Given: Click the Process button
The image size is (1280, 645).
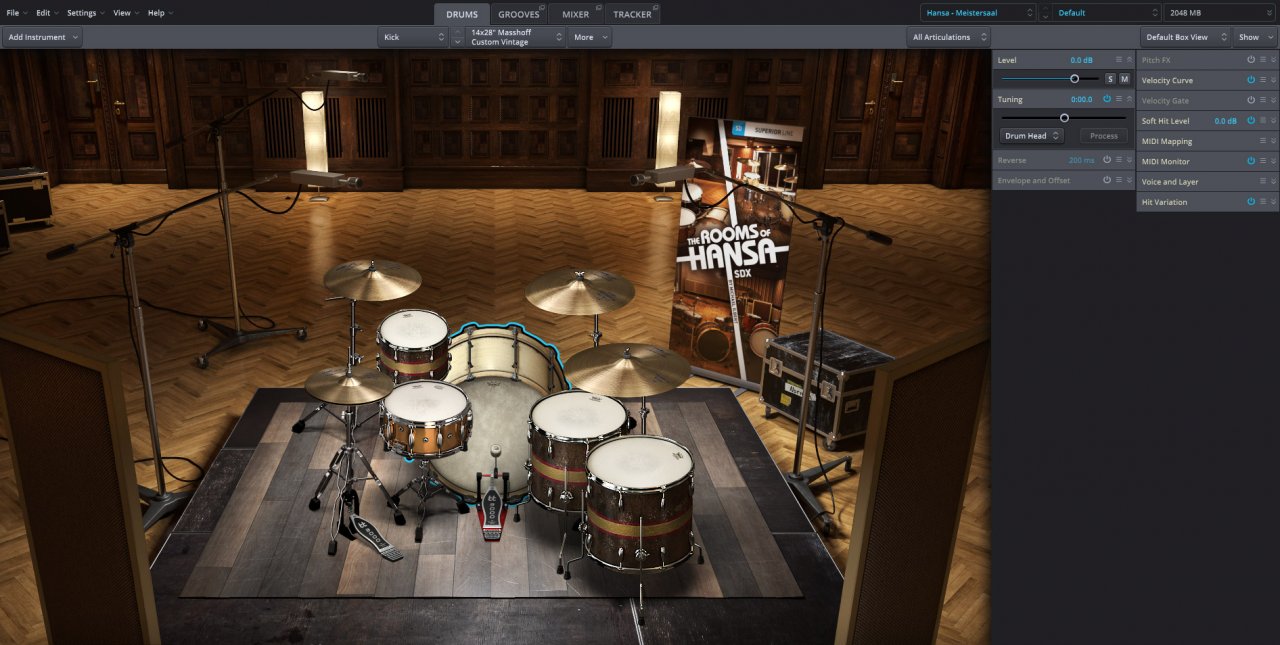Looking at the screenshot, I should 1104,136.
